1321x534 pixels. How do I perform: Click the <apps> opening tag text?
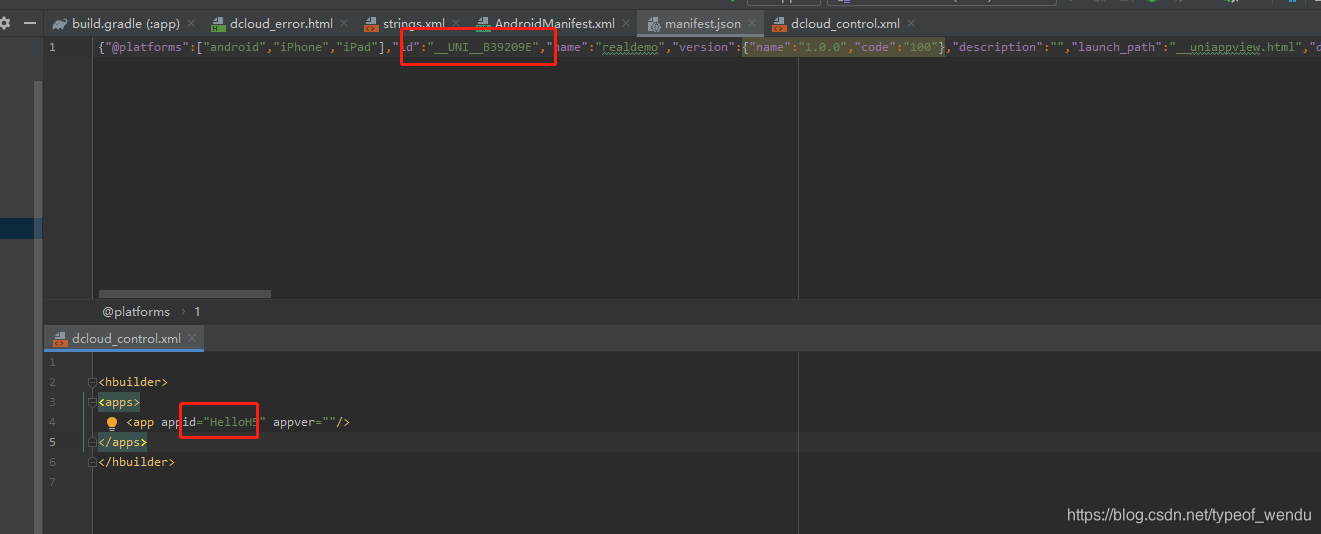pos(119,402)
